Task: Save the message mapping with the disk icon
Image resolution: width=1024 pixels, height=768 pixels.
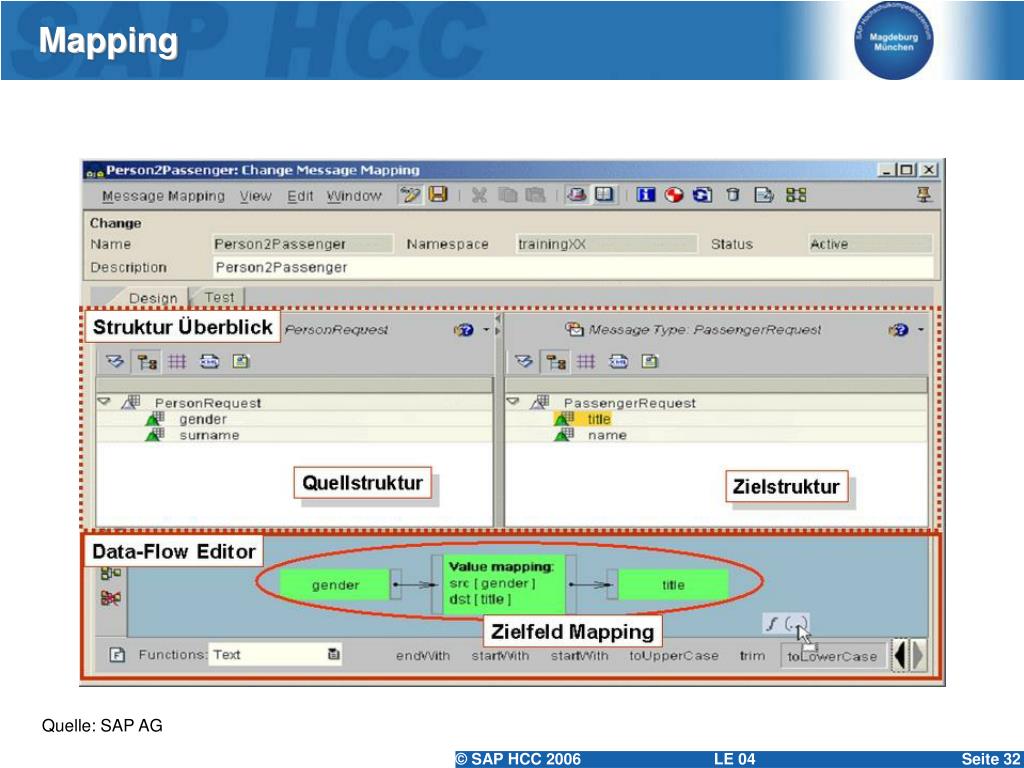Action: (x=438, y=195)
